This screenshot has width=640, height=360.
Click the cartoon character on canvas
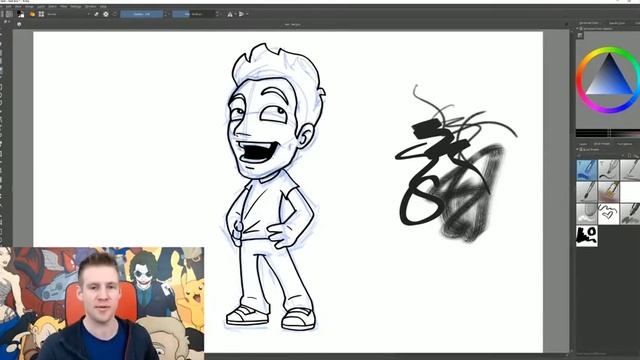pos(273,187)
